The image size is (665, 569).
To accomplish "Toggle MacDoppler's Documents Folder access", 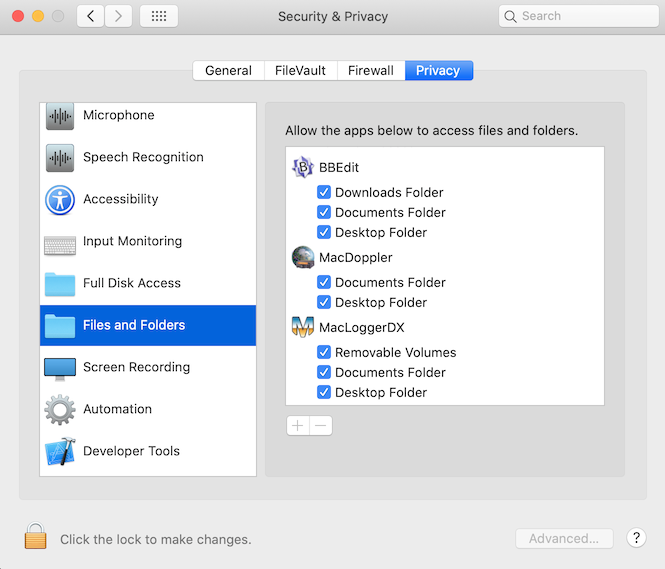I will (x=324, y=282).
